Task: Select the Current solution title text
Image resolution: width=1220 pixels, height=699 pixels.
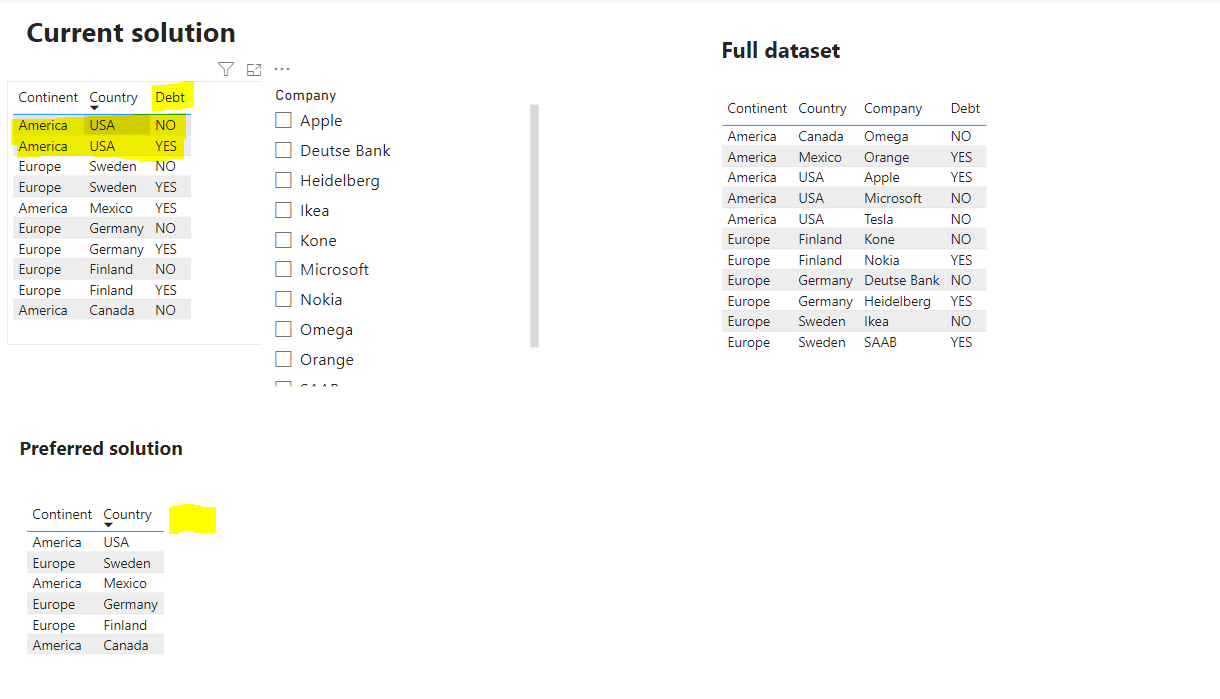Action: [x=131, y=33]
